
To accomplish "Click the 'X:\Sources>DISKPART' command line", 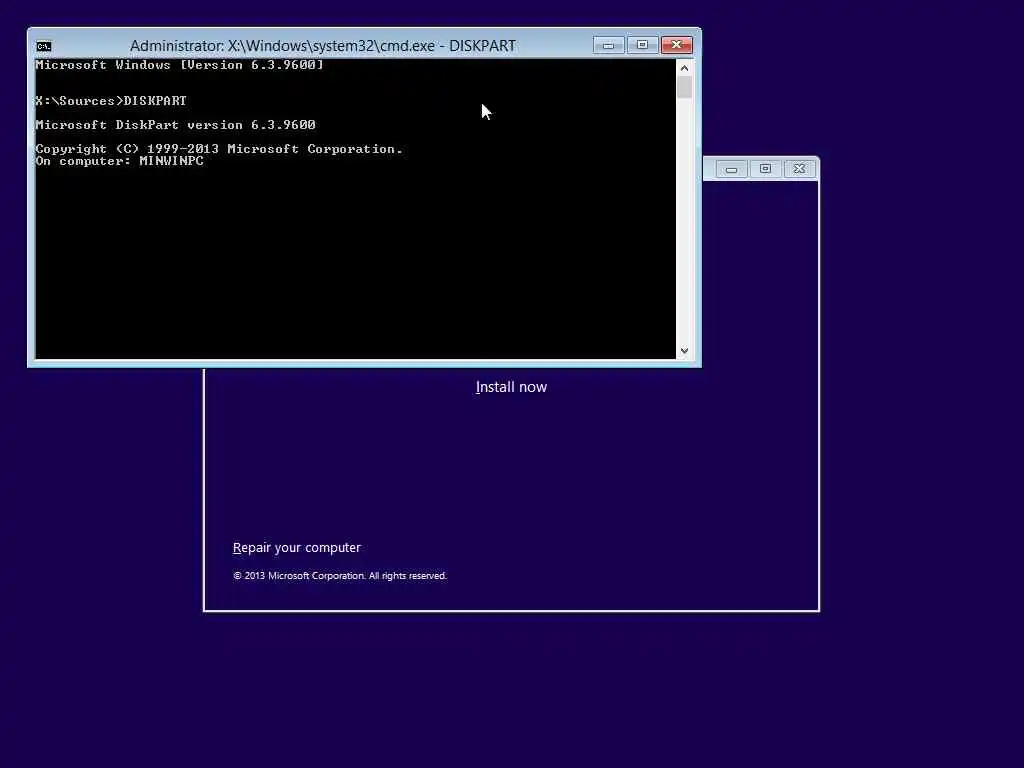I will pos(111,101).
